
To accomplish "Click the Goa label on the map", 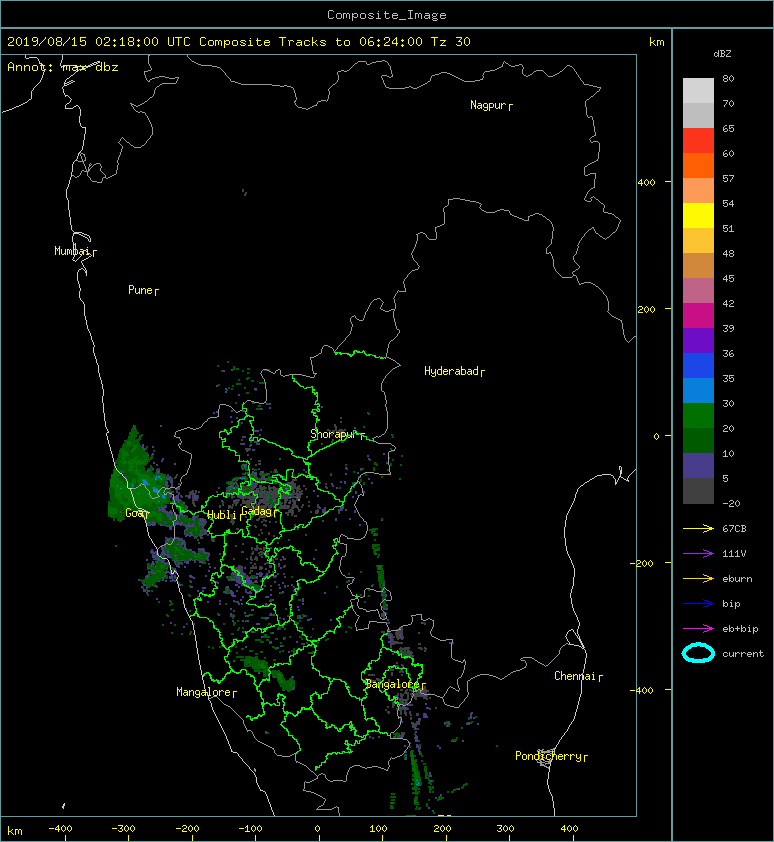I will click(135, 513).
